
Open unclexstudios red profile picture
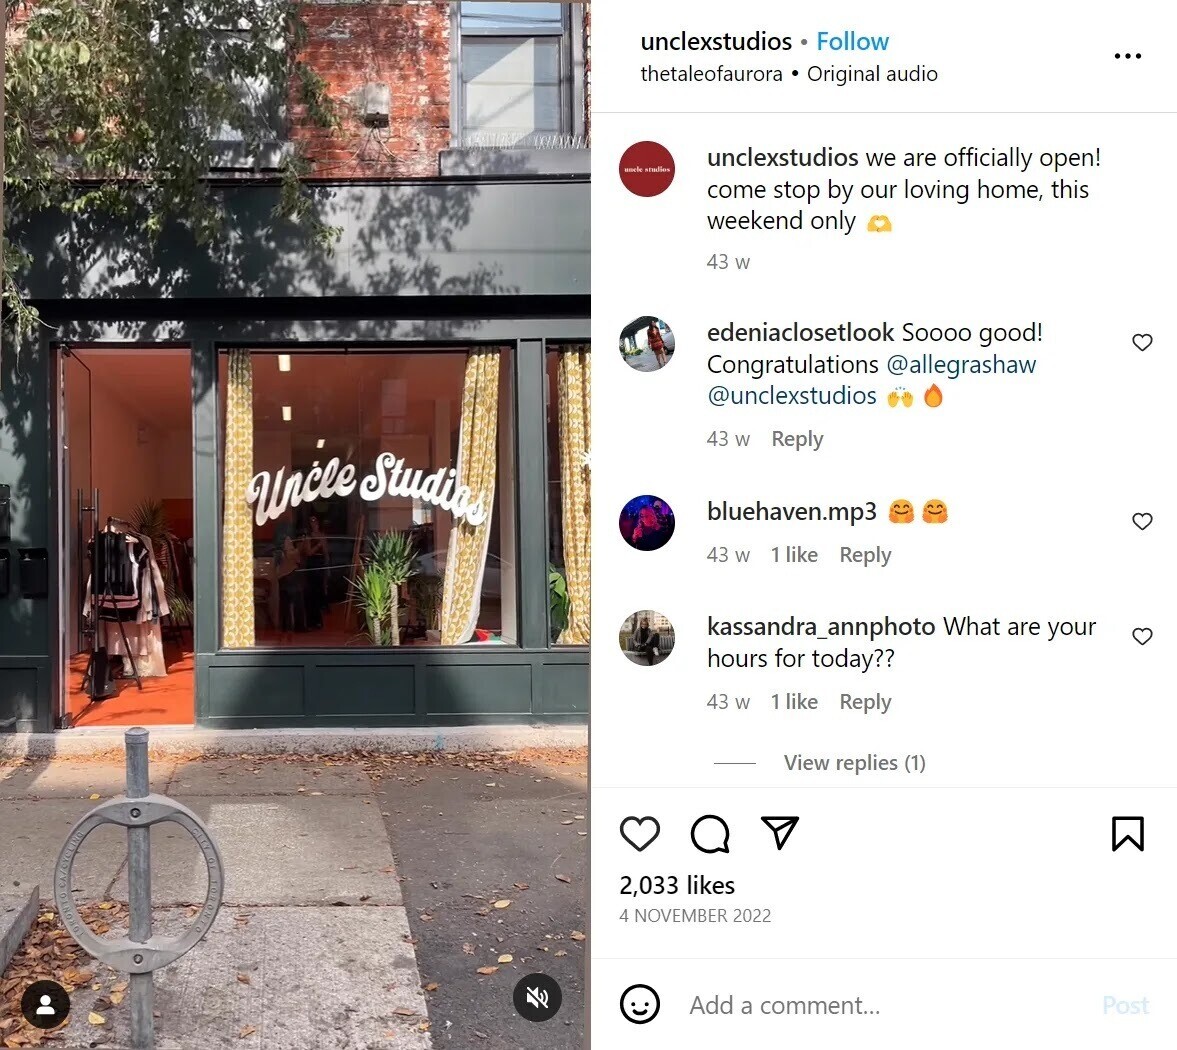pyautogui.click(x=647, y=169)
